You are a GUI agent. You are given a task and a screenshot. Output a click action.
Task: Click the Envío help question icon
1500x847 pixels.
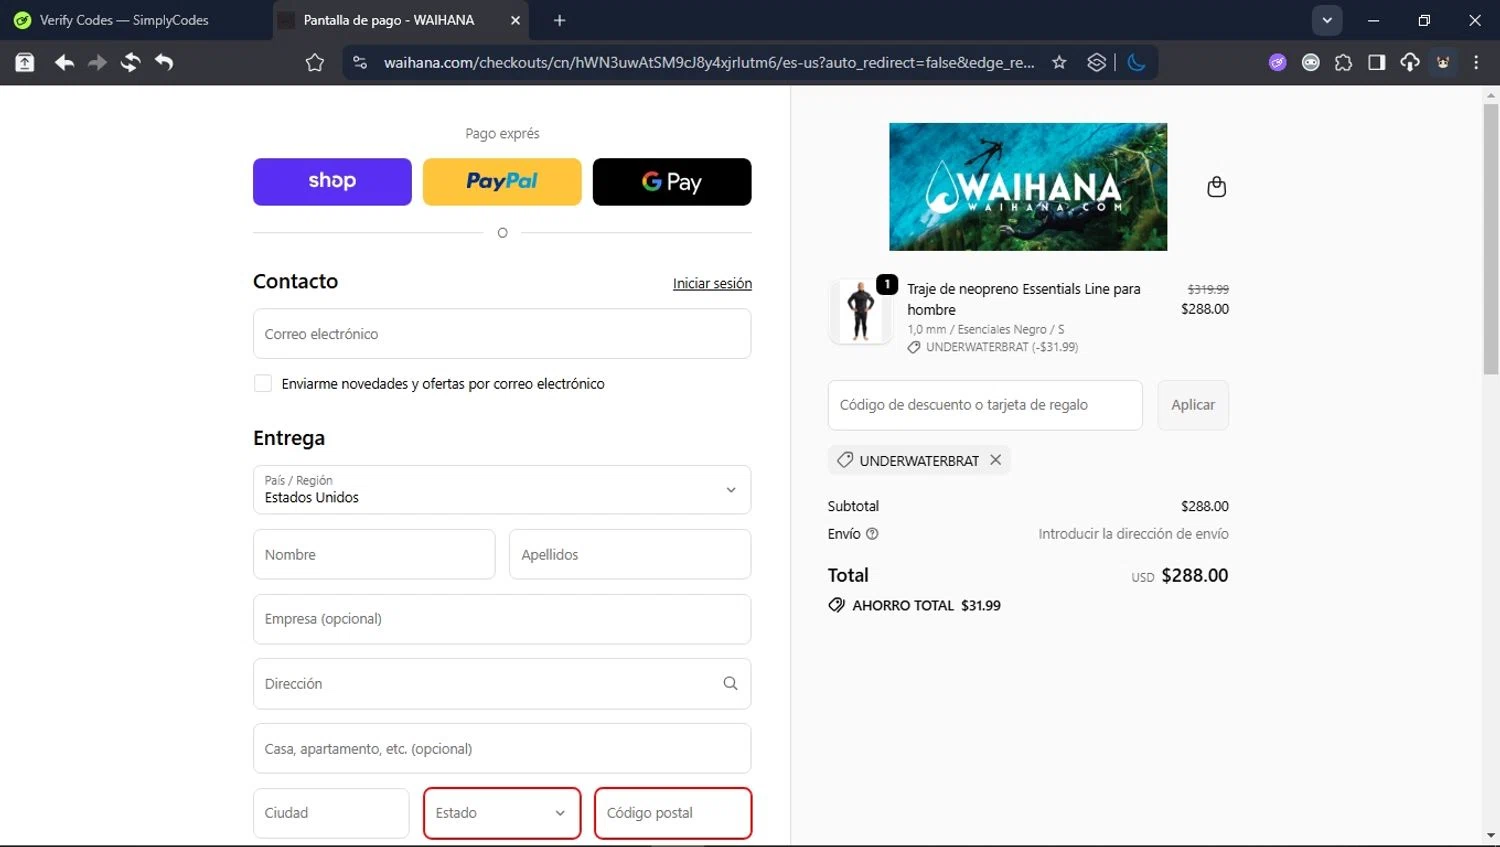872,534
